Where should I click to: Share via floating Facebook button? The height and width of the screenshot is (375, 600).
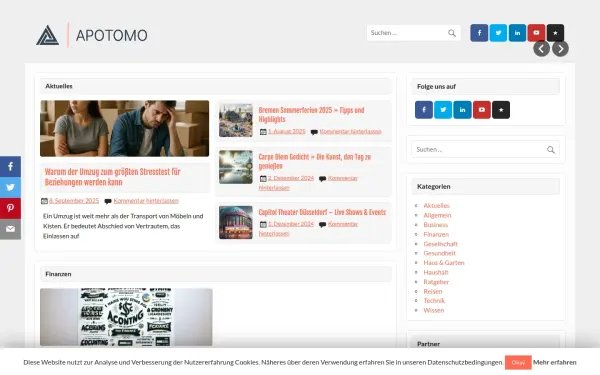[x=10, y=166]
